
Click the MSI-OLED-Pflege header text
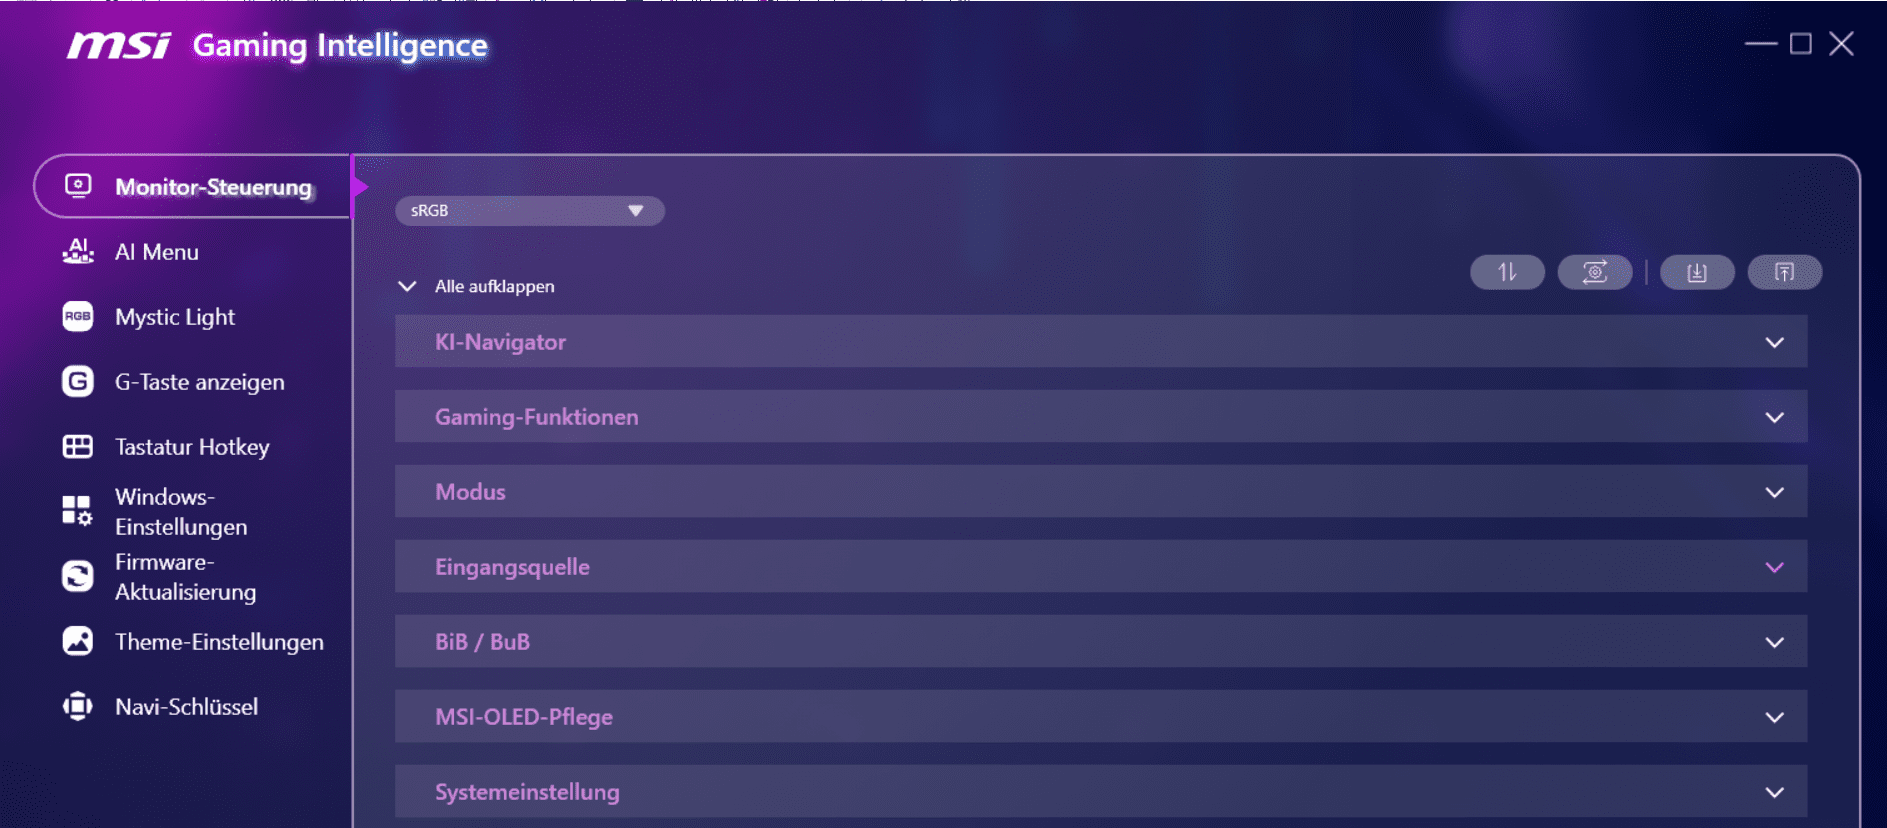coord(524,717)
